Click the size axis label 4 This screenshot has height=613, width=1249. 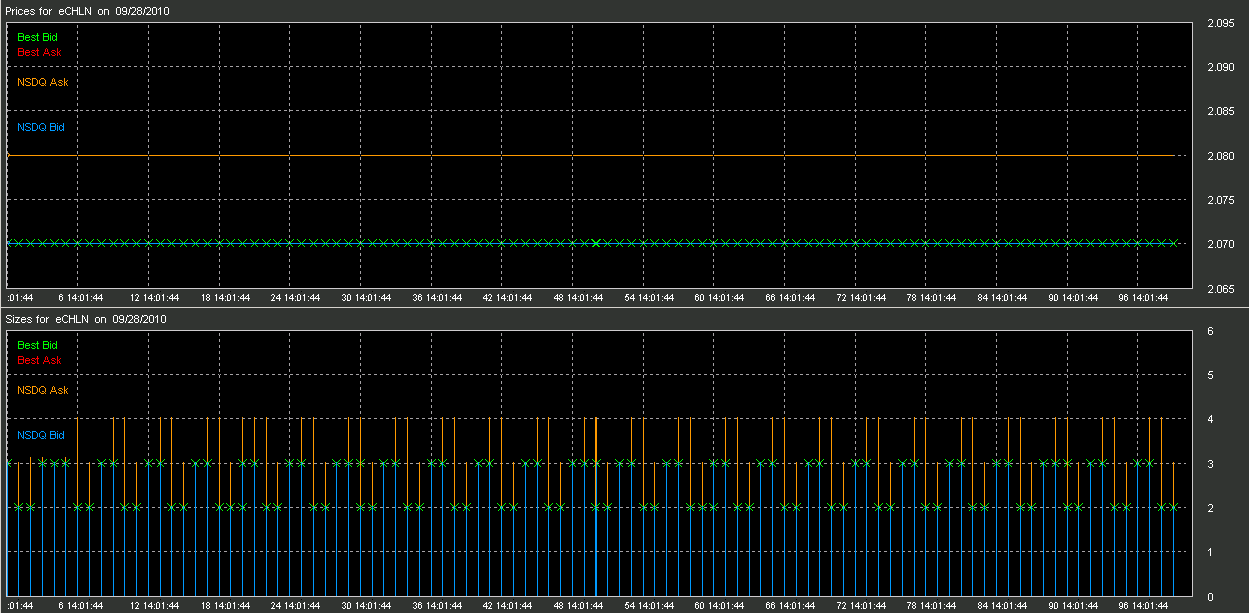[1211, 419]
